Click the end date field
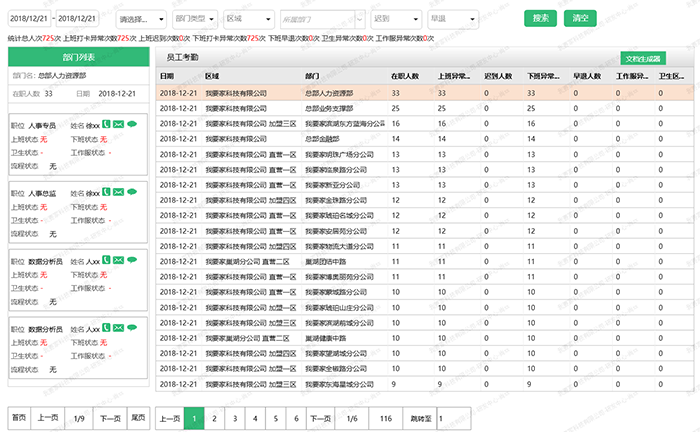This screenshot has width=700, height=432. pos(77,19)
